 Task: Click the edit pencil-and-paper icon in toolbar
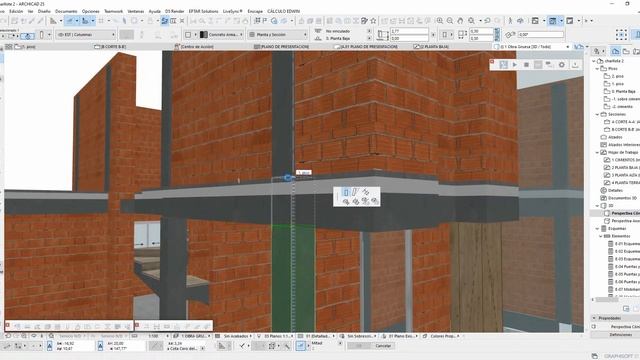(364, 21)
